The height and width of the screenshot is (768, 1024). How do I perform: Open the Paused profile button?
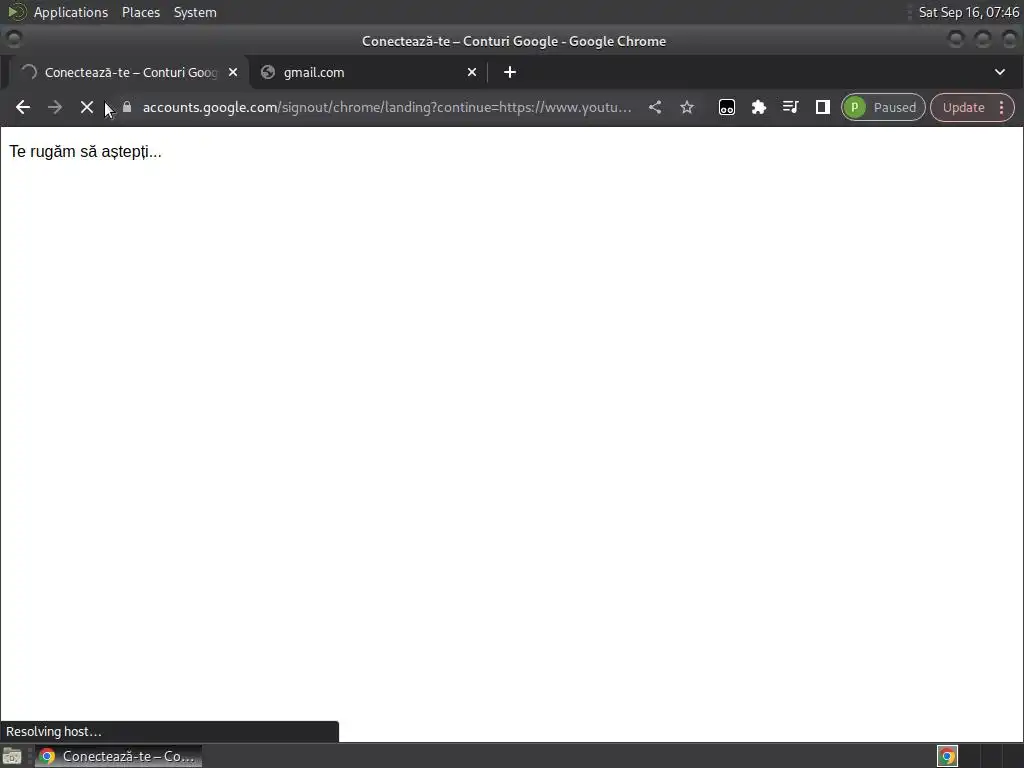[x=883, y=107]
